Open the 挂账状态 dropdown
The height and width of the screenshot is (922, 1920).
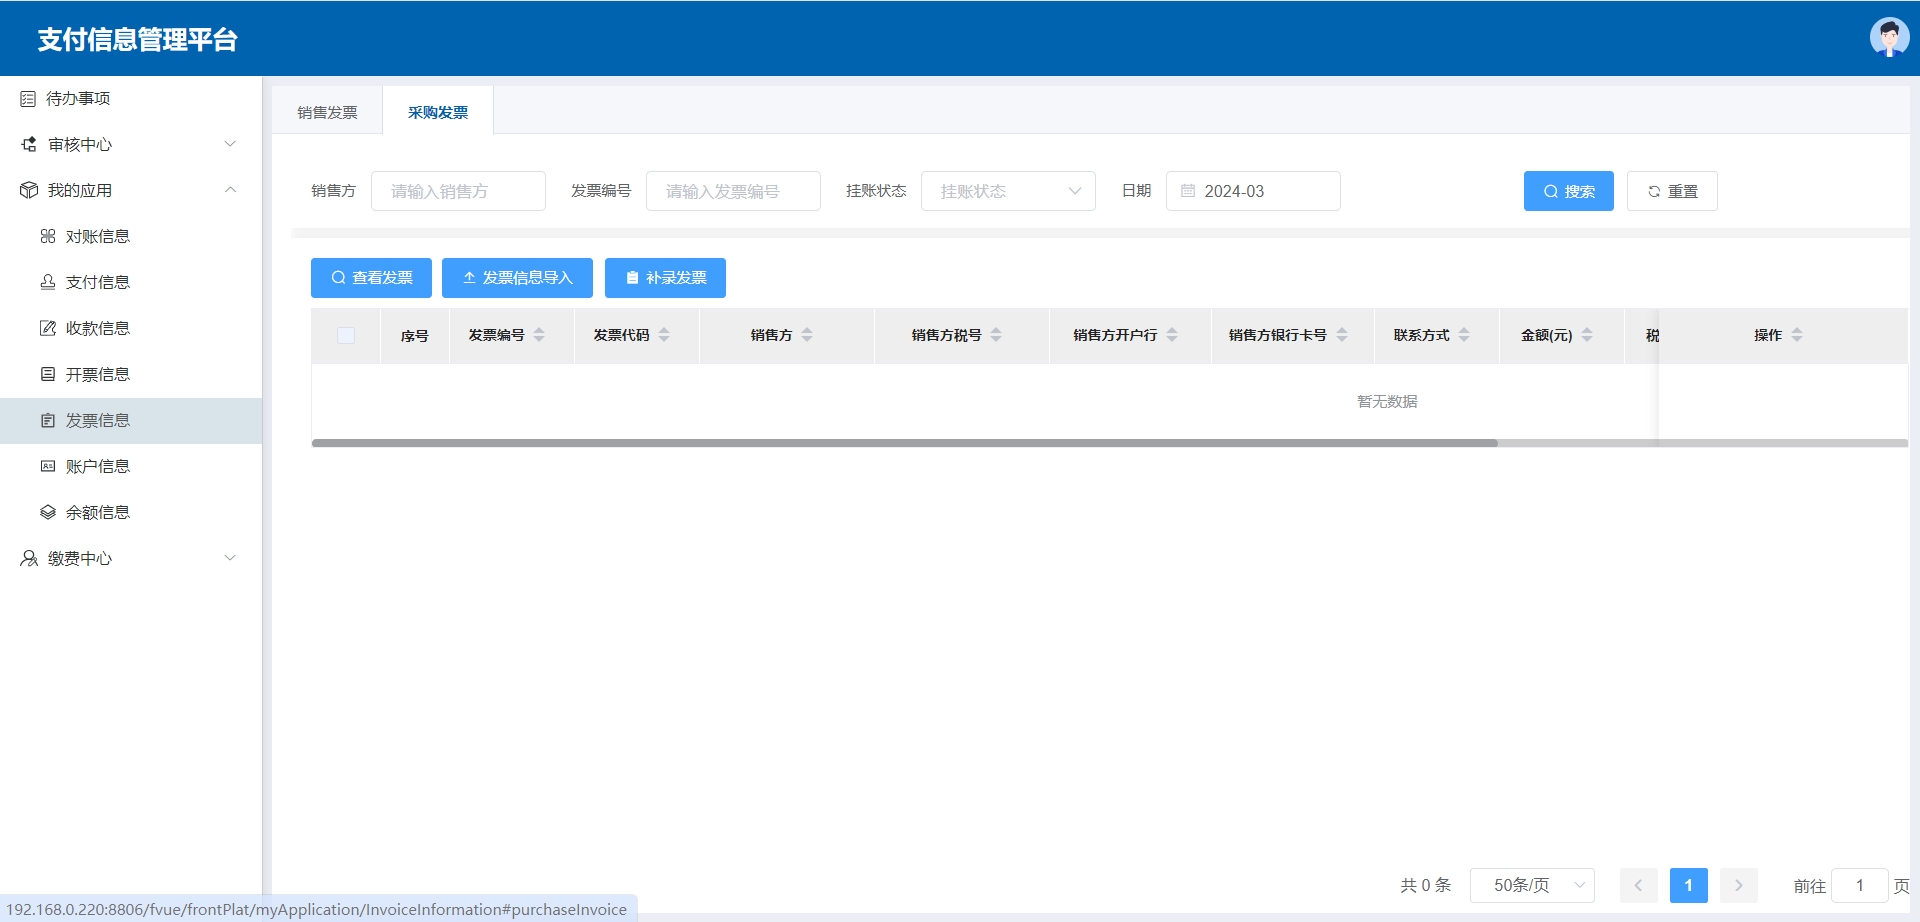tap(1008, 191)
